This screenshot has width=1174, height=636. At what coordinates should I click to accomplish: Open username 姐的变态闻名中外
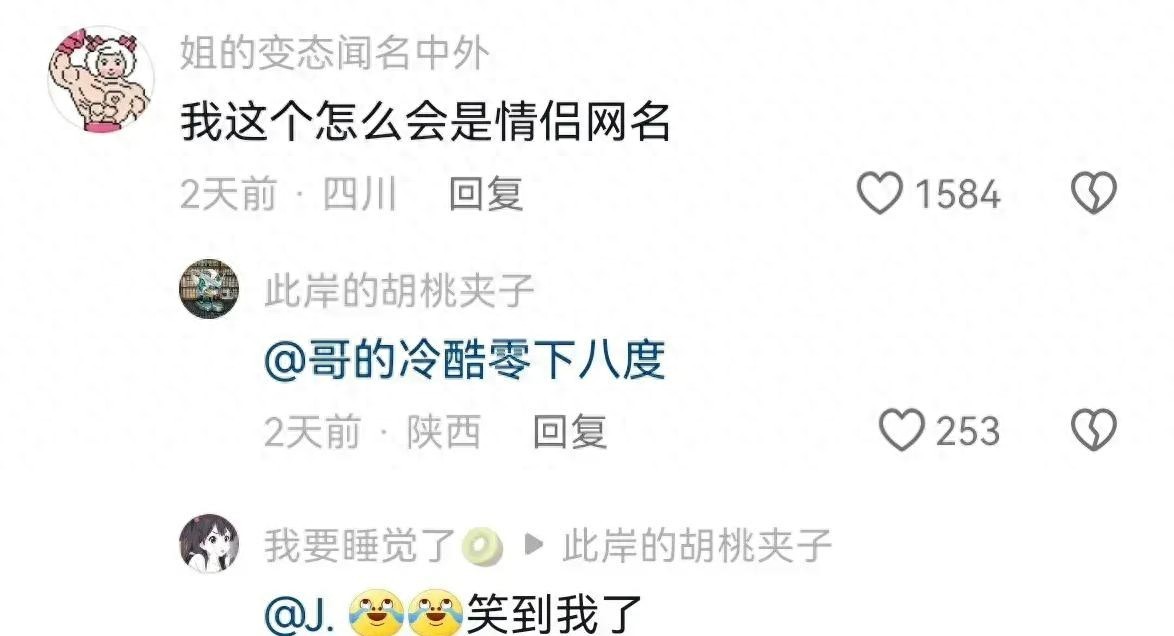335,54
